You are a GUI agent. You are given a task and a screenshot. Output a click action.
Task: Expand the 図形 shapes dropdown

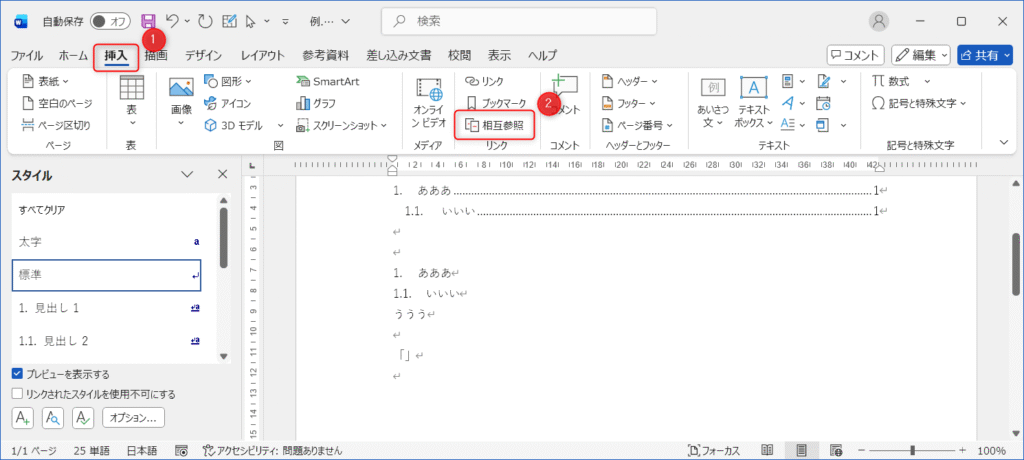(228, 81)
